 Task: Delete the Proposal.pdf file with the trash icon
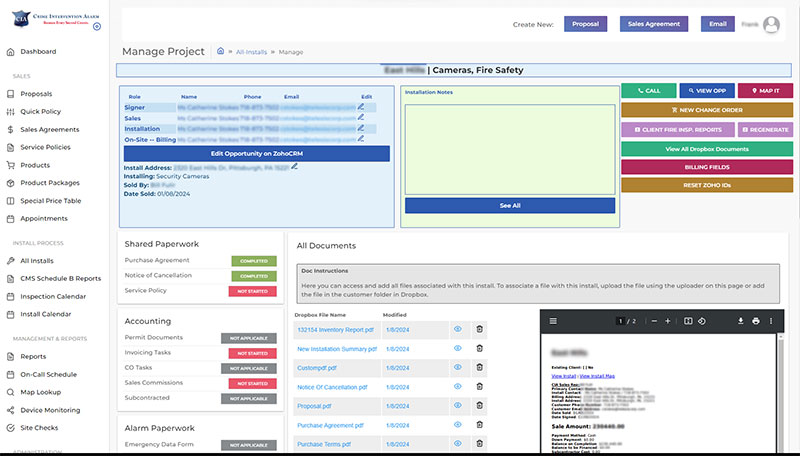click(x=479, y=406)
